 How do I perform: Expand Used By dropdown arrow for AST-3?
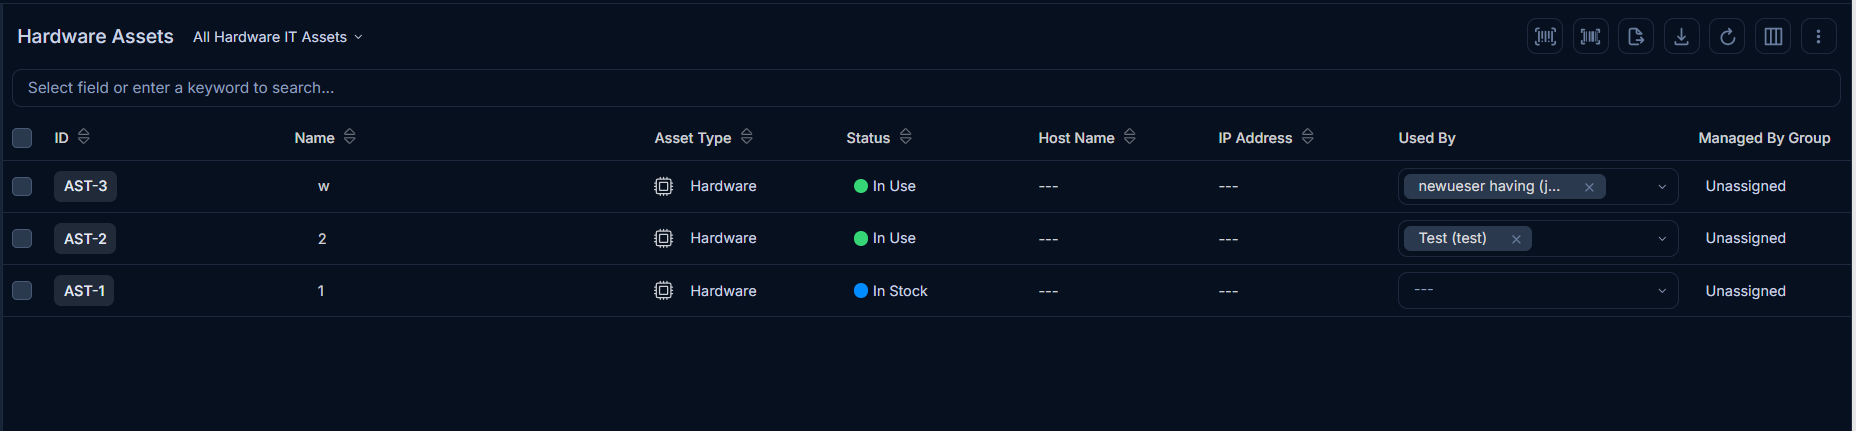1662,187
